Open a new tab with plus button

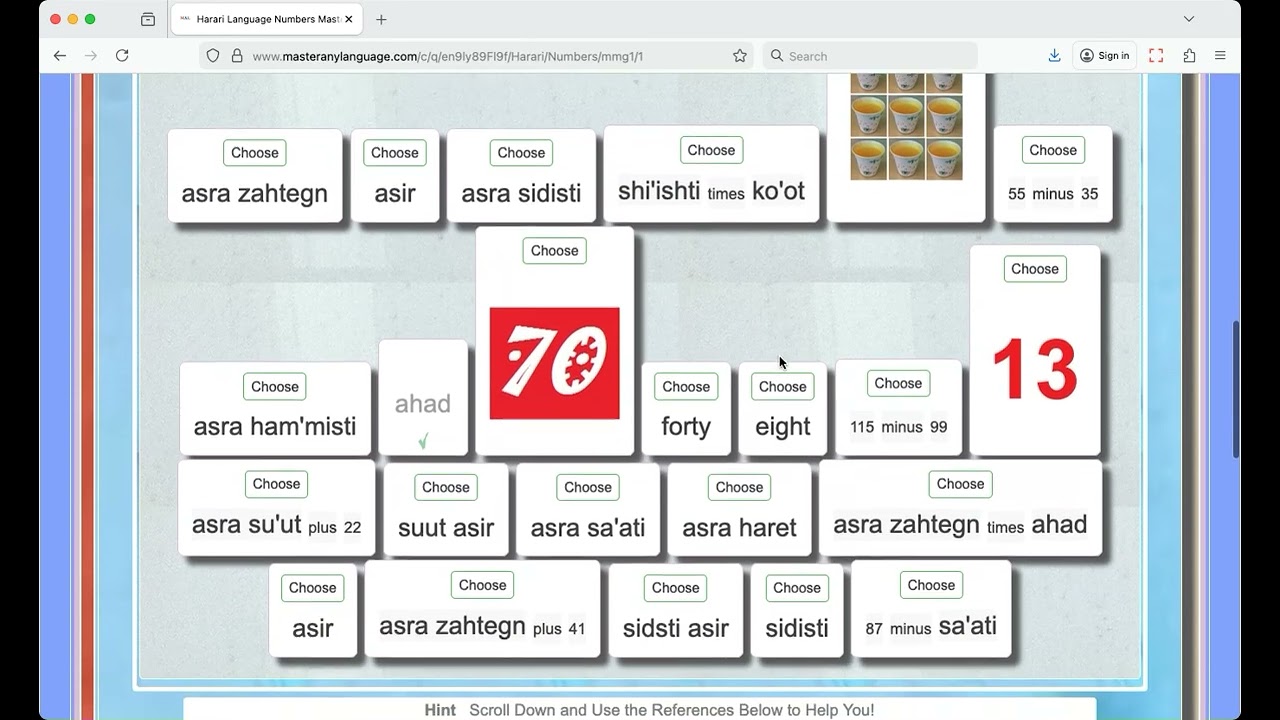381,19
